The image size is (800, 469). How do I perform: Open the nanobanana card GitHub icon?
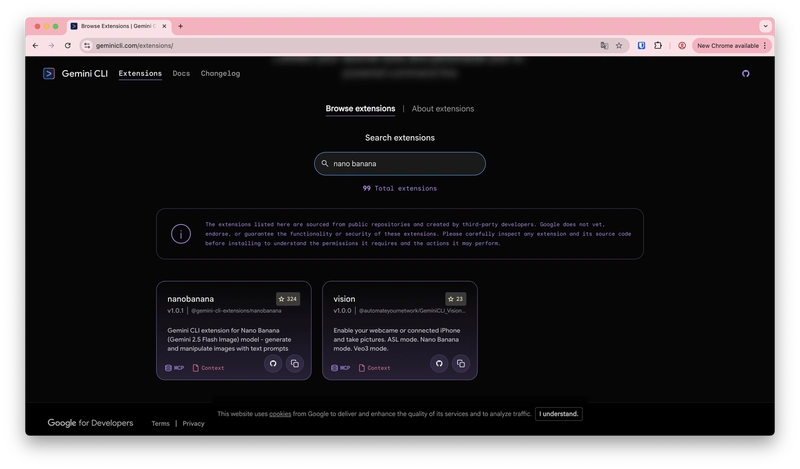tap(273, 363)
